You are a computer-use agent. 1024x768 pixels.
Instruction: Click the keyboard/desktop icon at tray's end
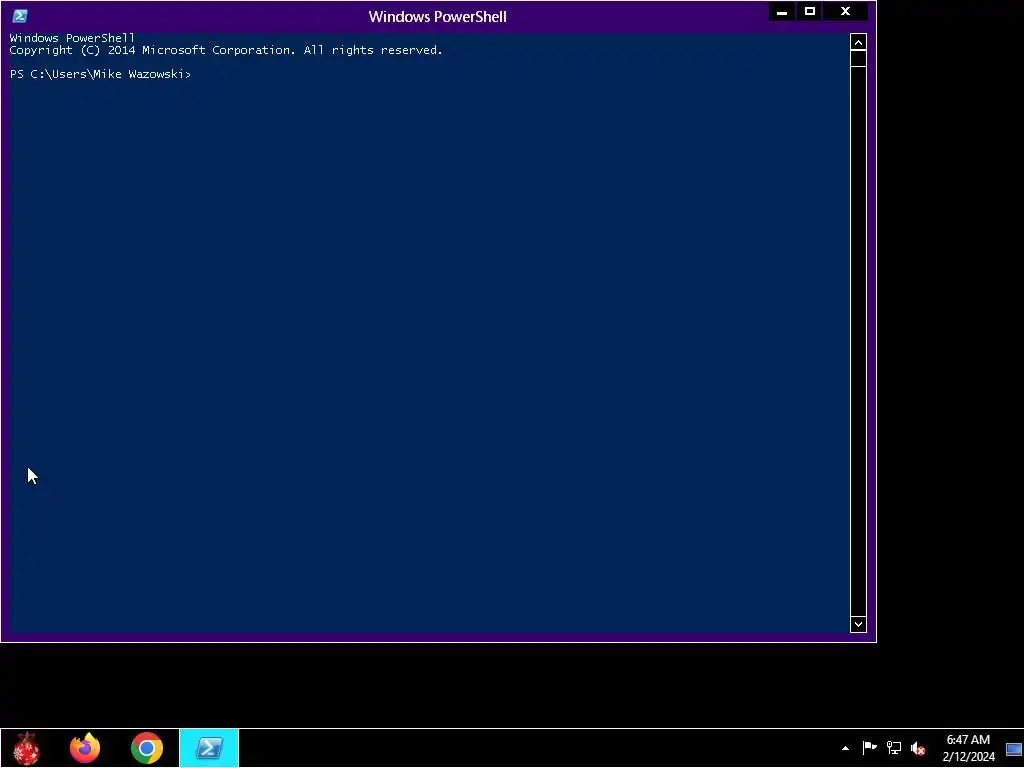click(x=1014, y=749)
